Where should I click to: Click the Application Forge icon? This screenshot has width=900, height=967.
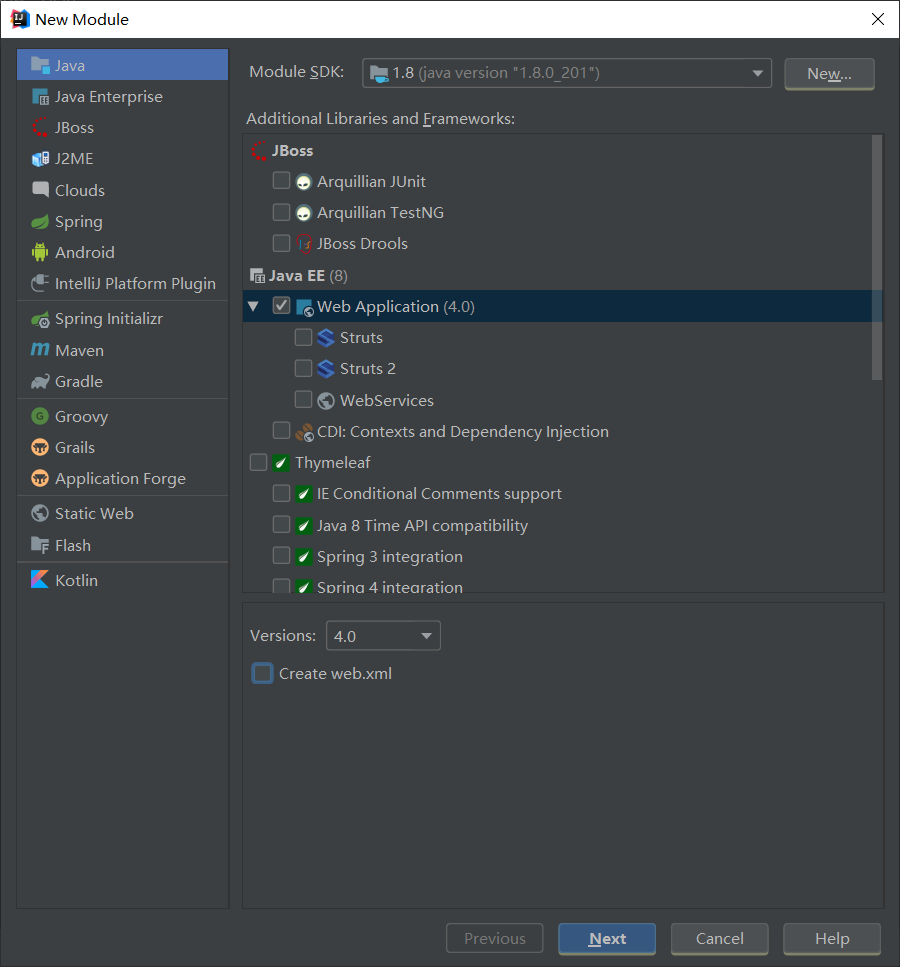(40, 478)
